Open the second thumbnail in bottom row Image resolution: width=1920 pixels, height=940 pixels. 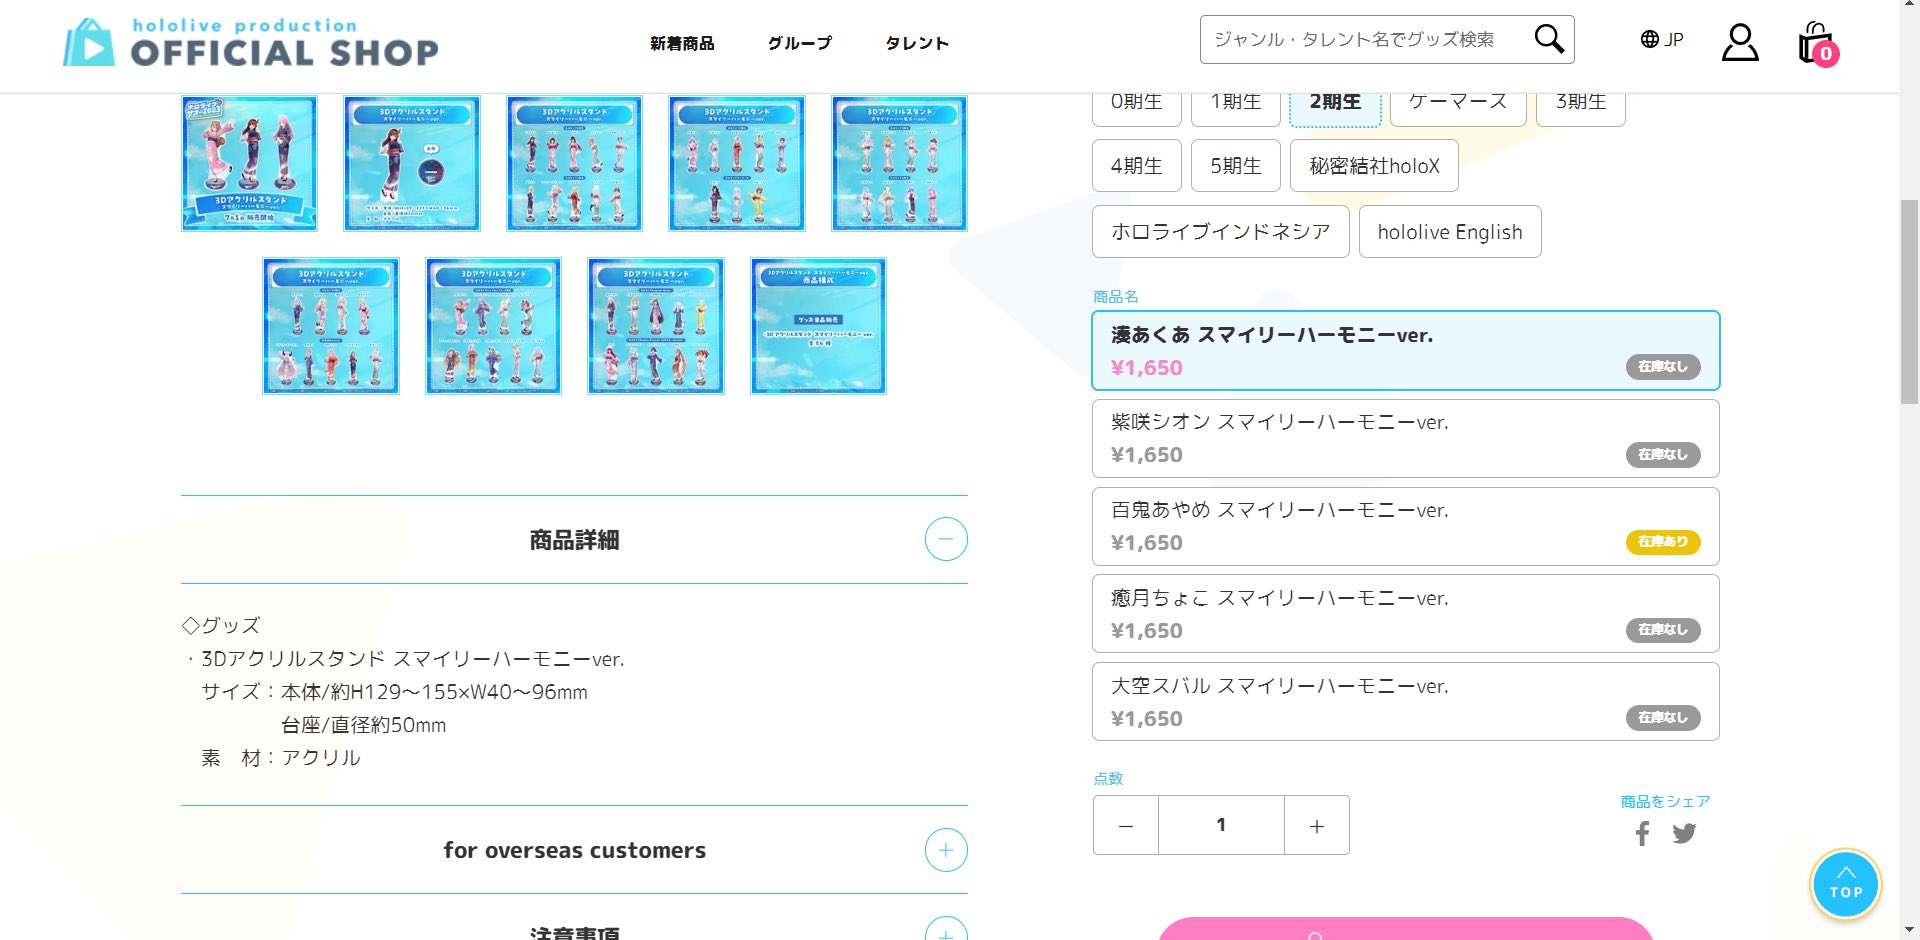point(493,326)
